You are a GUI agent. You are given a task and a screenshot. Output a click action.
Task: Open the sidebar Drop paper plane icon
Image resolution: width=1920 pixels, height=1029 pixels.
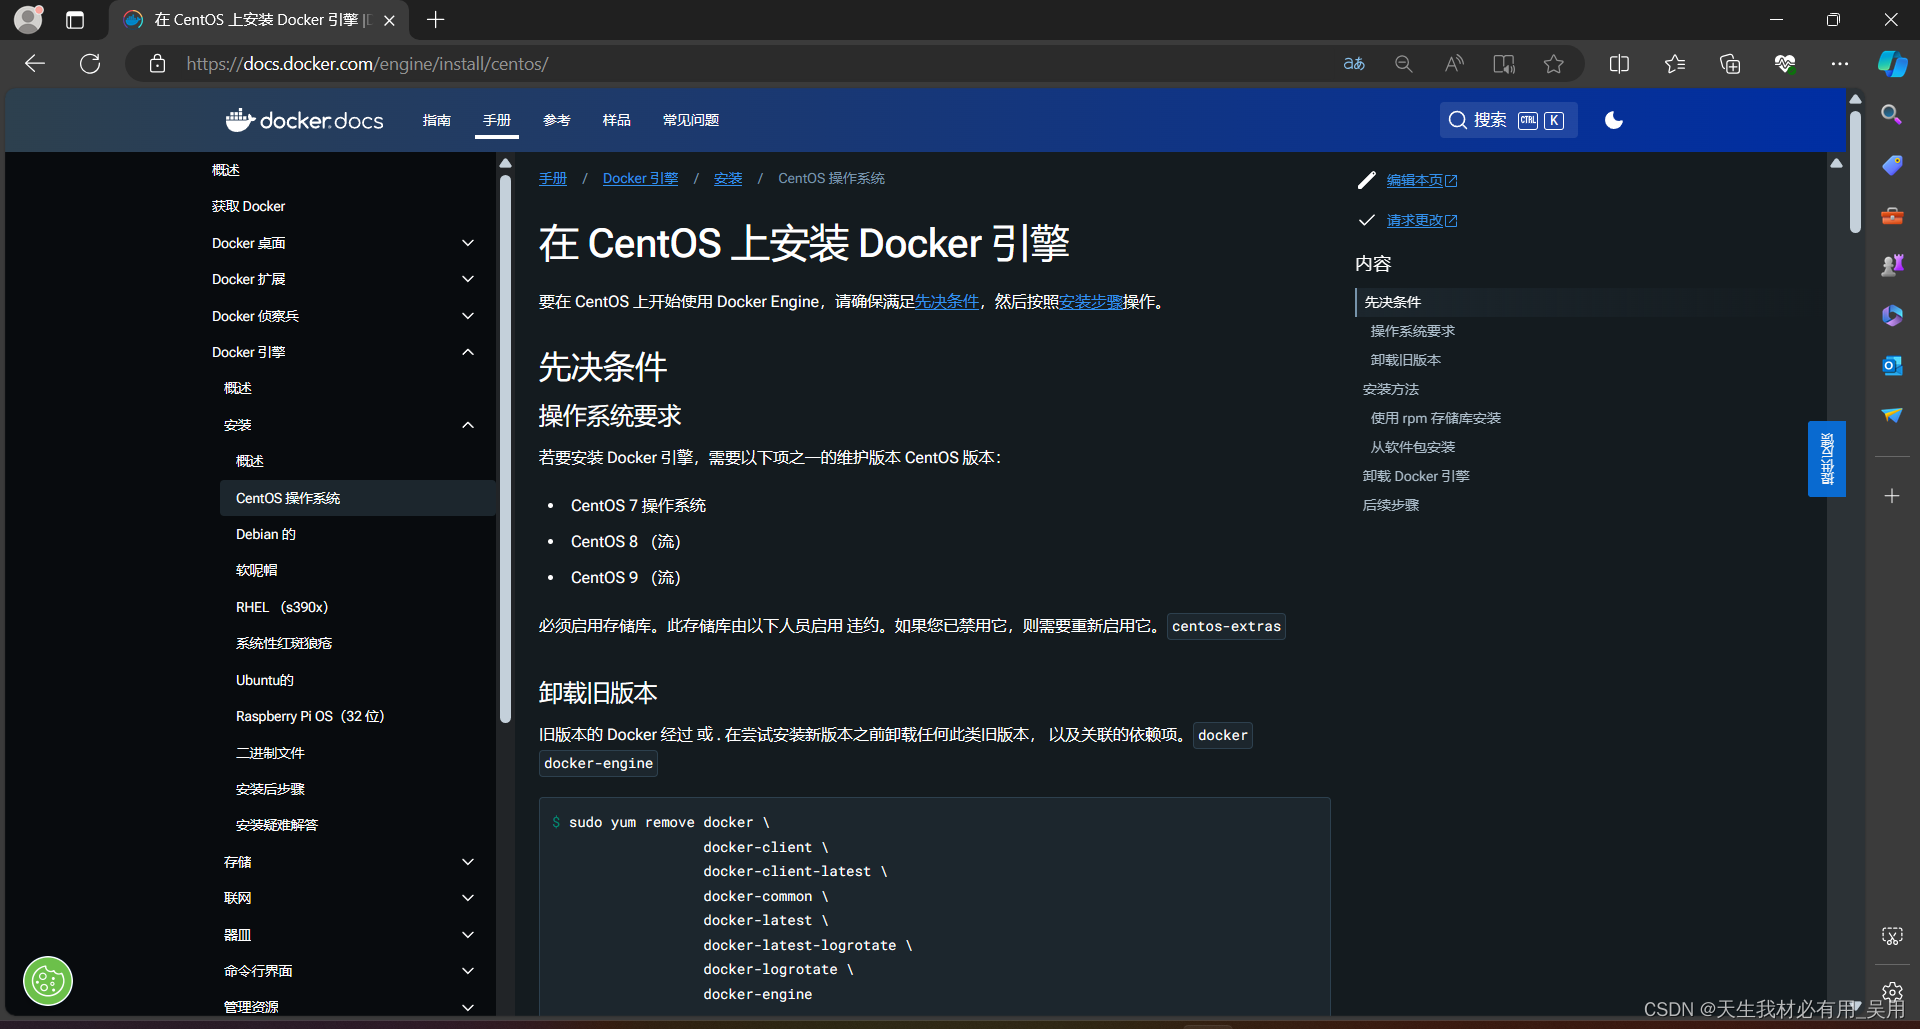[1892, 415]
